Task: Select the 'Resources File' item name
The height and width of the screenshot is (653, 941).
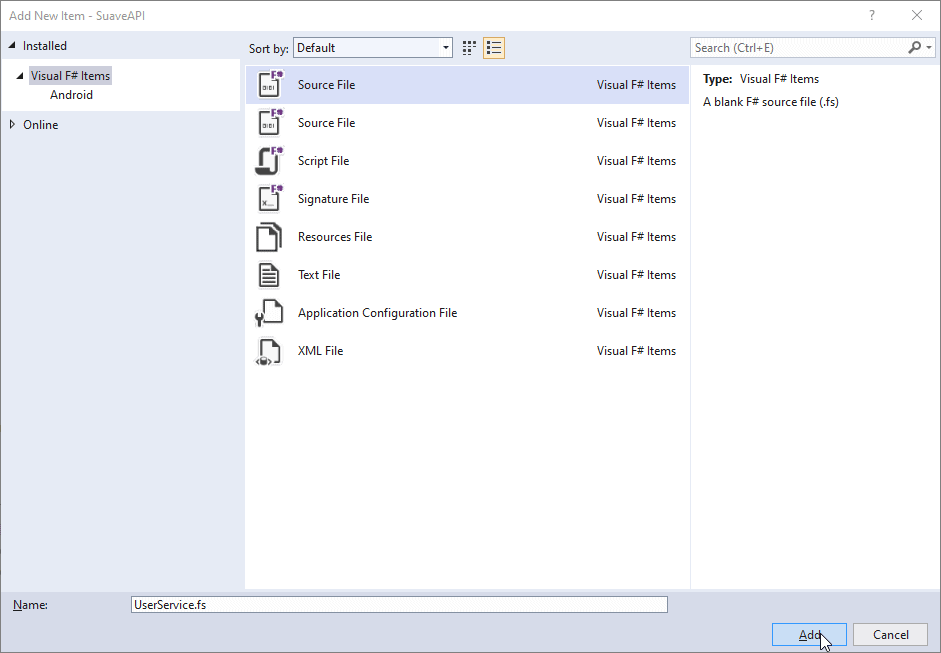Action: coord(335,236)
